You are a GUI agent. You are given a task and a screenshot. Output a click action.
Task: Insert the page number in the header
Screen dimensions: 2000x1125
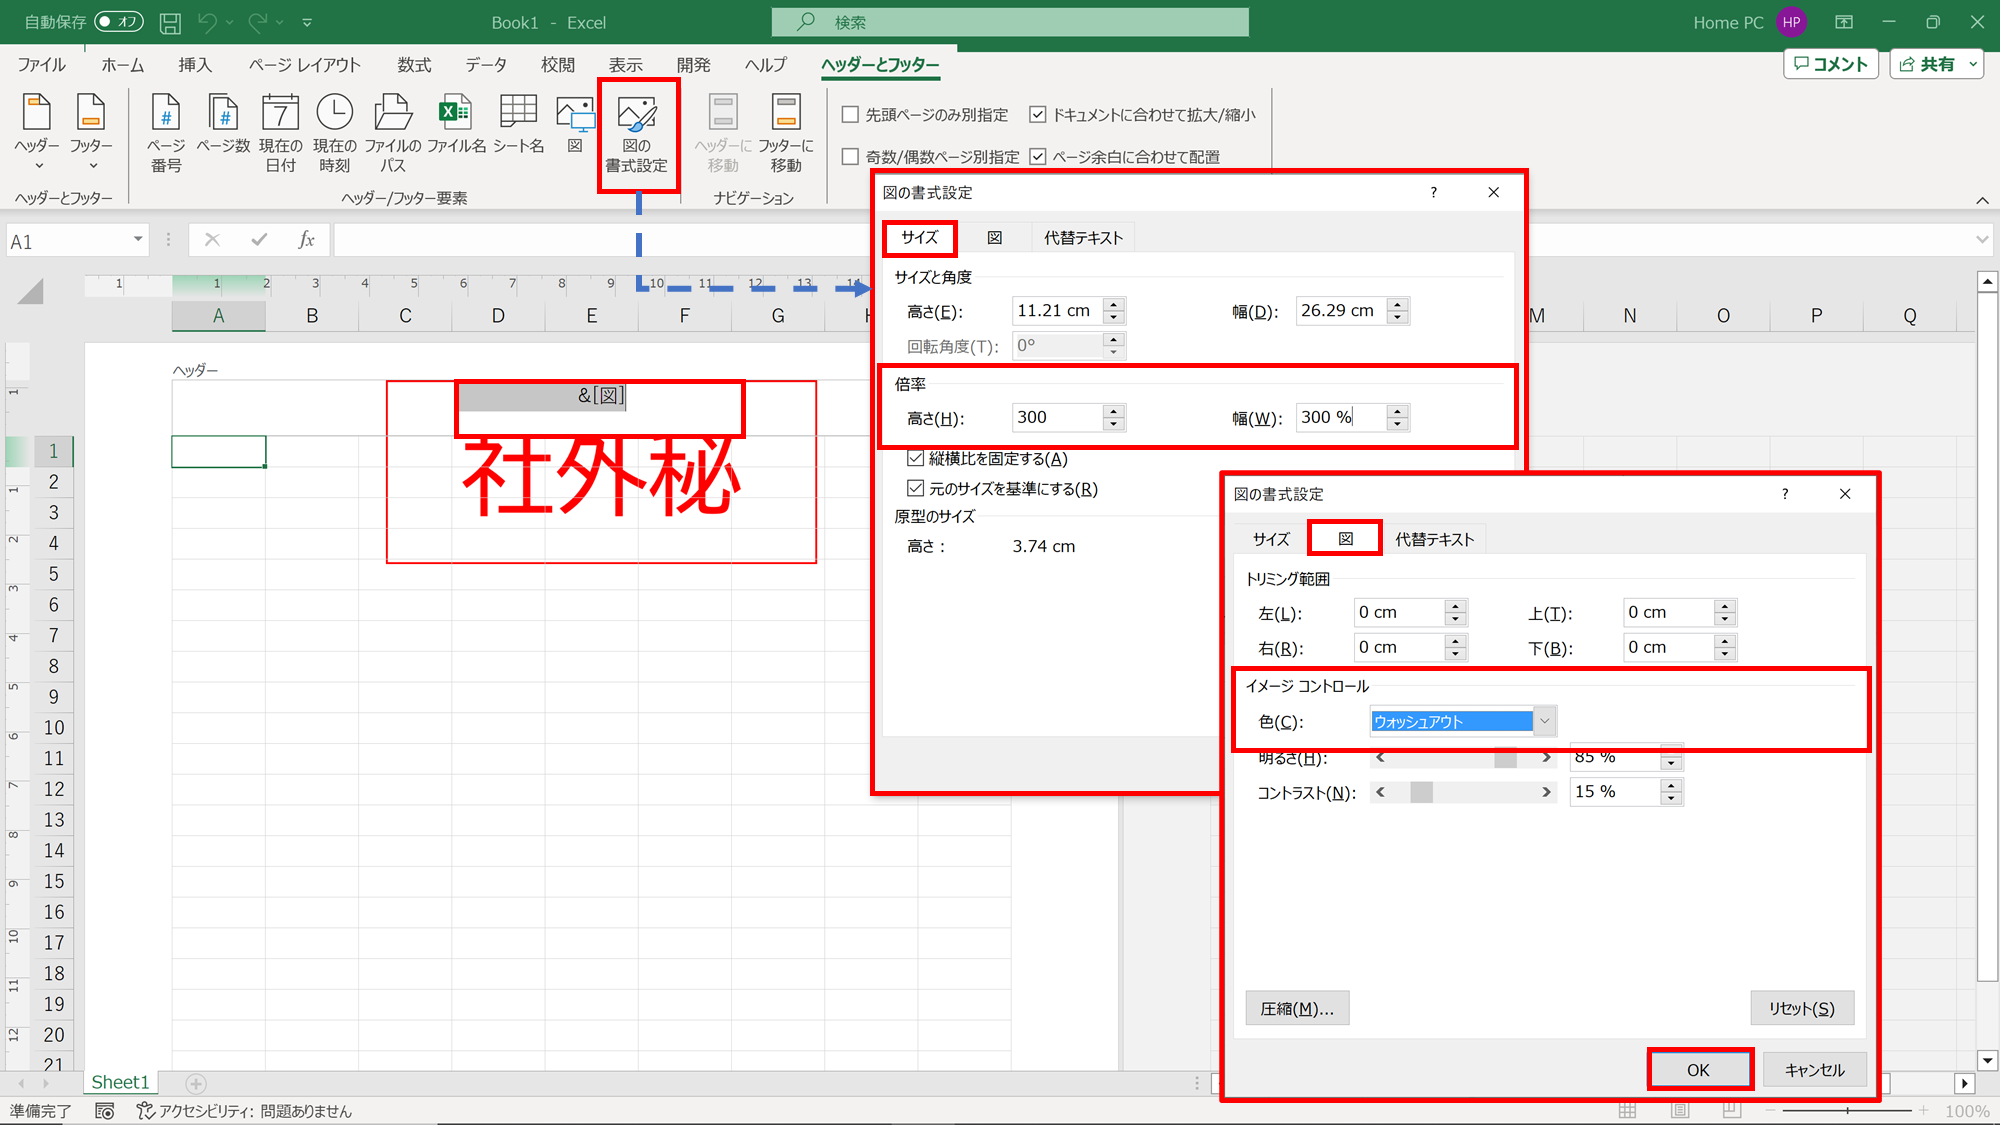(164, 132)
